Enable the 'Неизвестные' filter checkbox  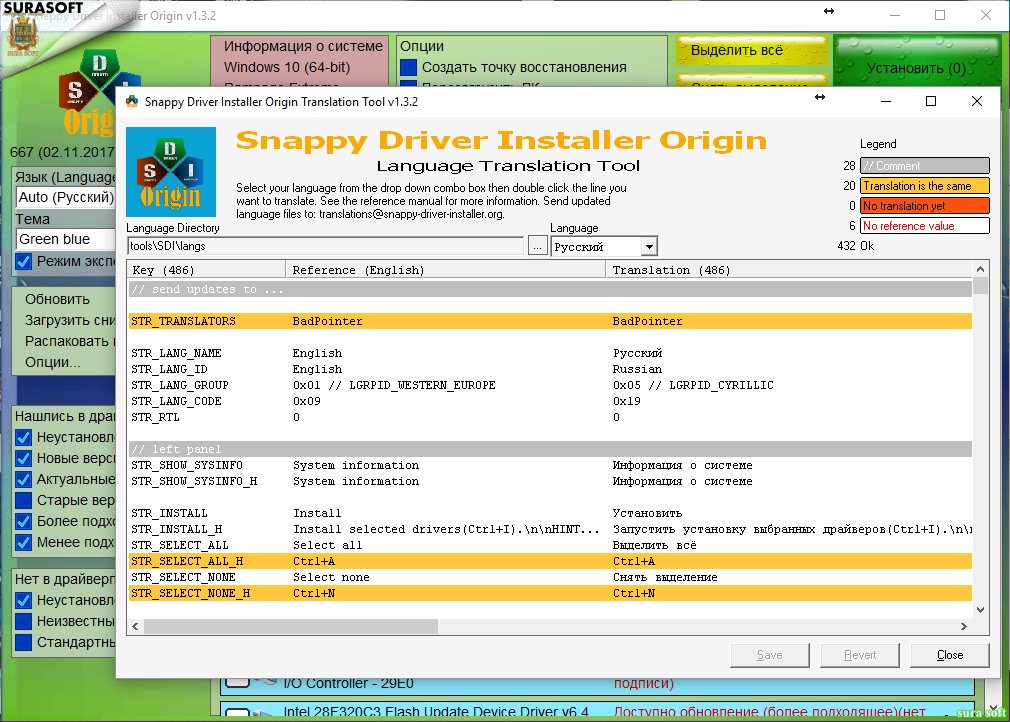24,622
